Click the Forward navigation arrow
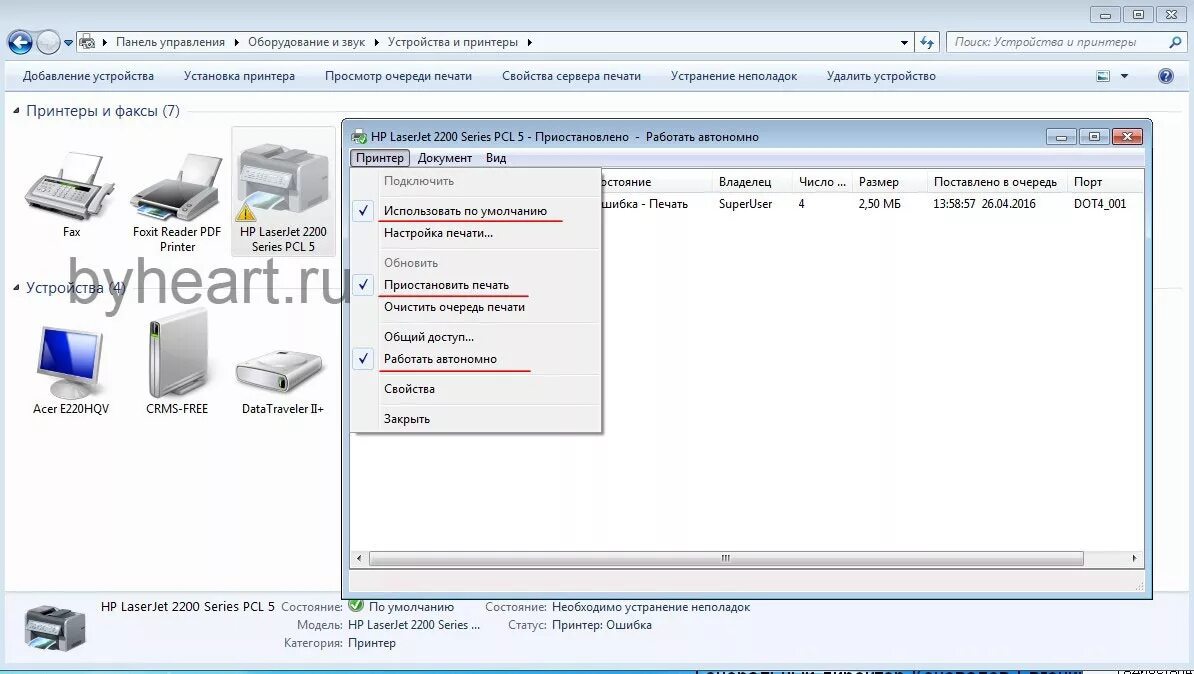The image size is (1194, 674). (x=48, y=42)
